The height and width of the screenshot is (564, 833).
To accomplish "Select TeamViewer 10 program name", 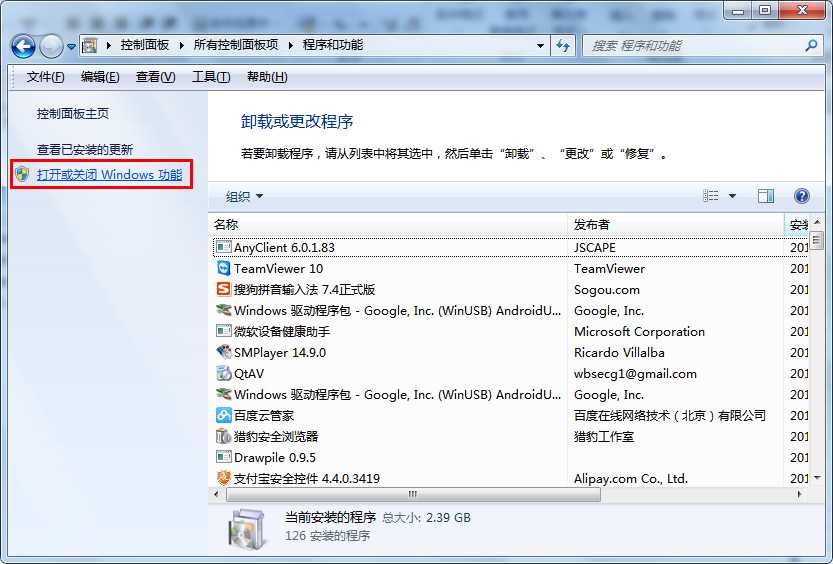I will tap(278, 269).
